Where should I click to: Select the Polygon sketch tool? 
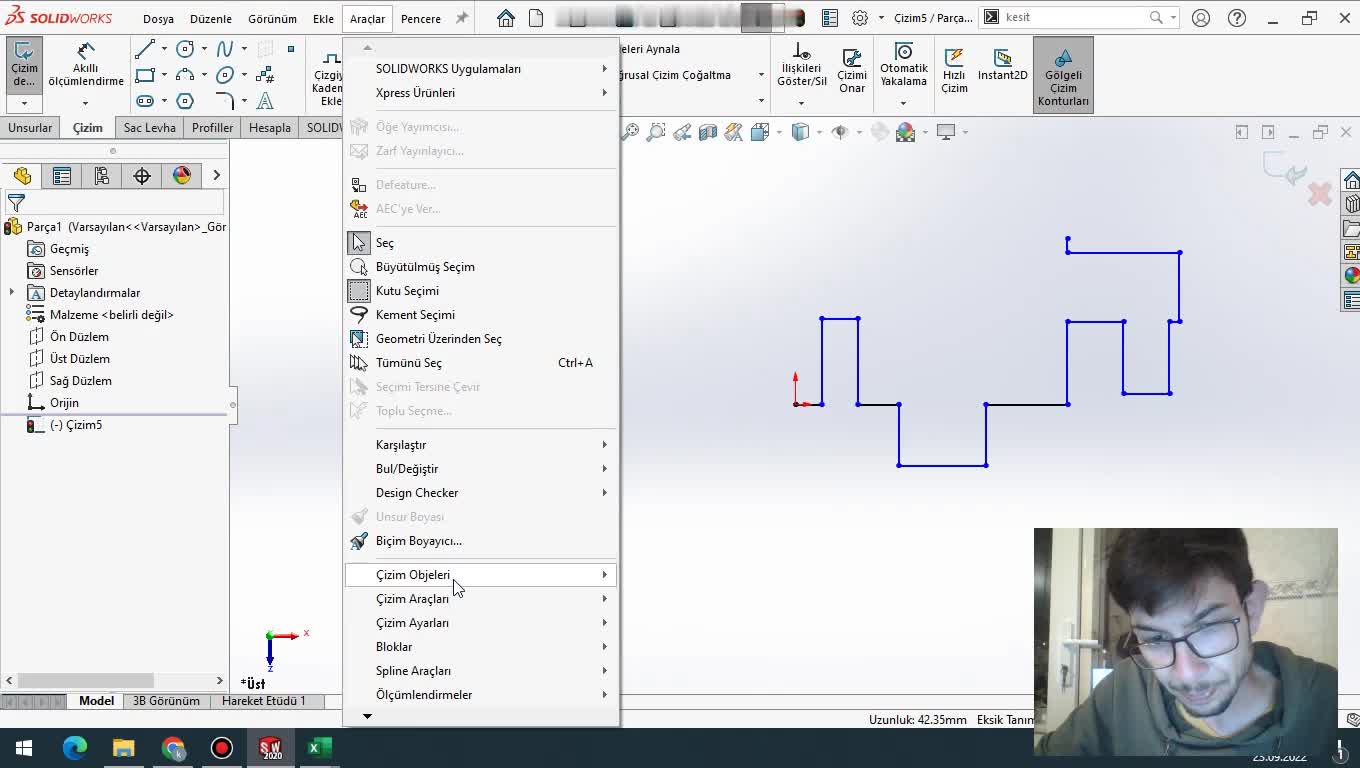click(x=185, y=101)
